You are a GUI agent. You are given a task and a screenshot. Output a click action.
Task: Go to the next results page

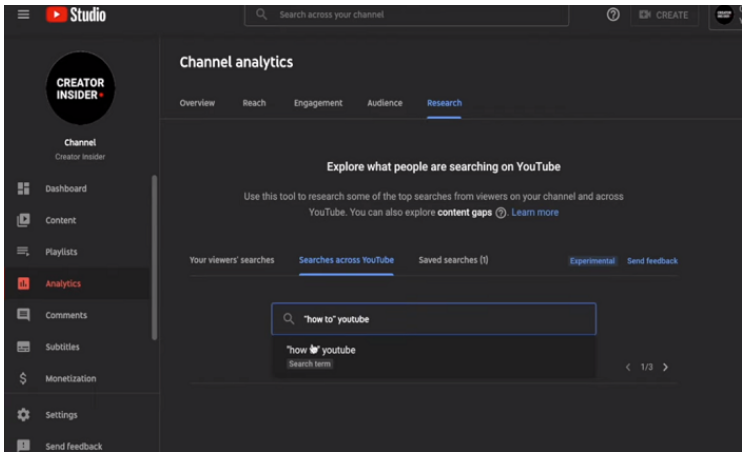click(665, 367)
